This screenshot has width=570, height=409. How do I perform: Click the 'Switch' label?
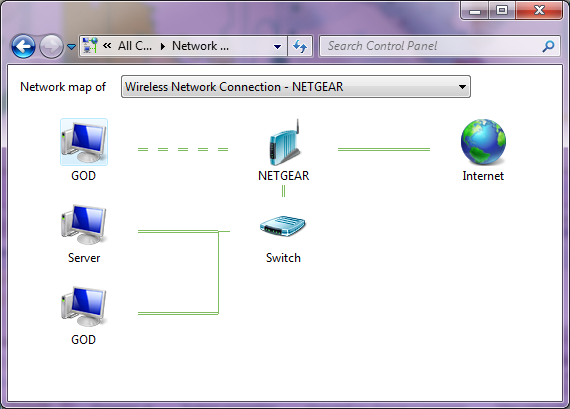pos(283,258)
